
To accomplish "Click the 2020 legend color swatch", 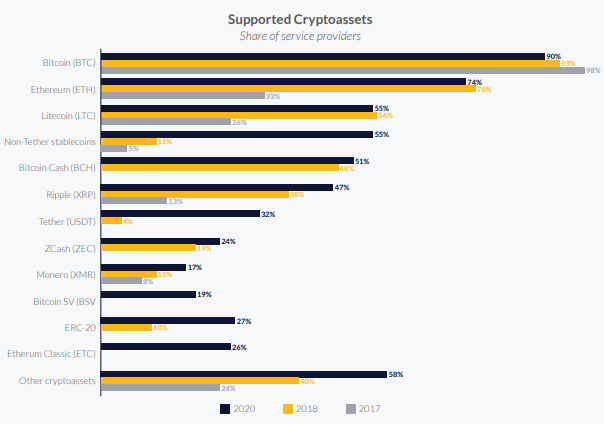I will tap(225, 408).
